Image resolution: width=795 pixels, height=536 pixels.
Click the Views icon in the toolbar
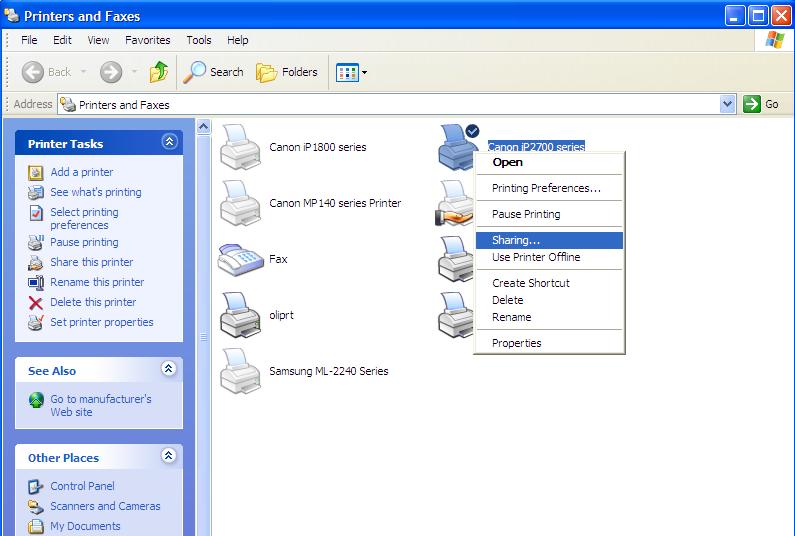pos(347,73)
